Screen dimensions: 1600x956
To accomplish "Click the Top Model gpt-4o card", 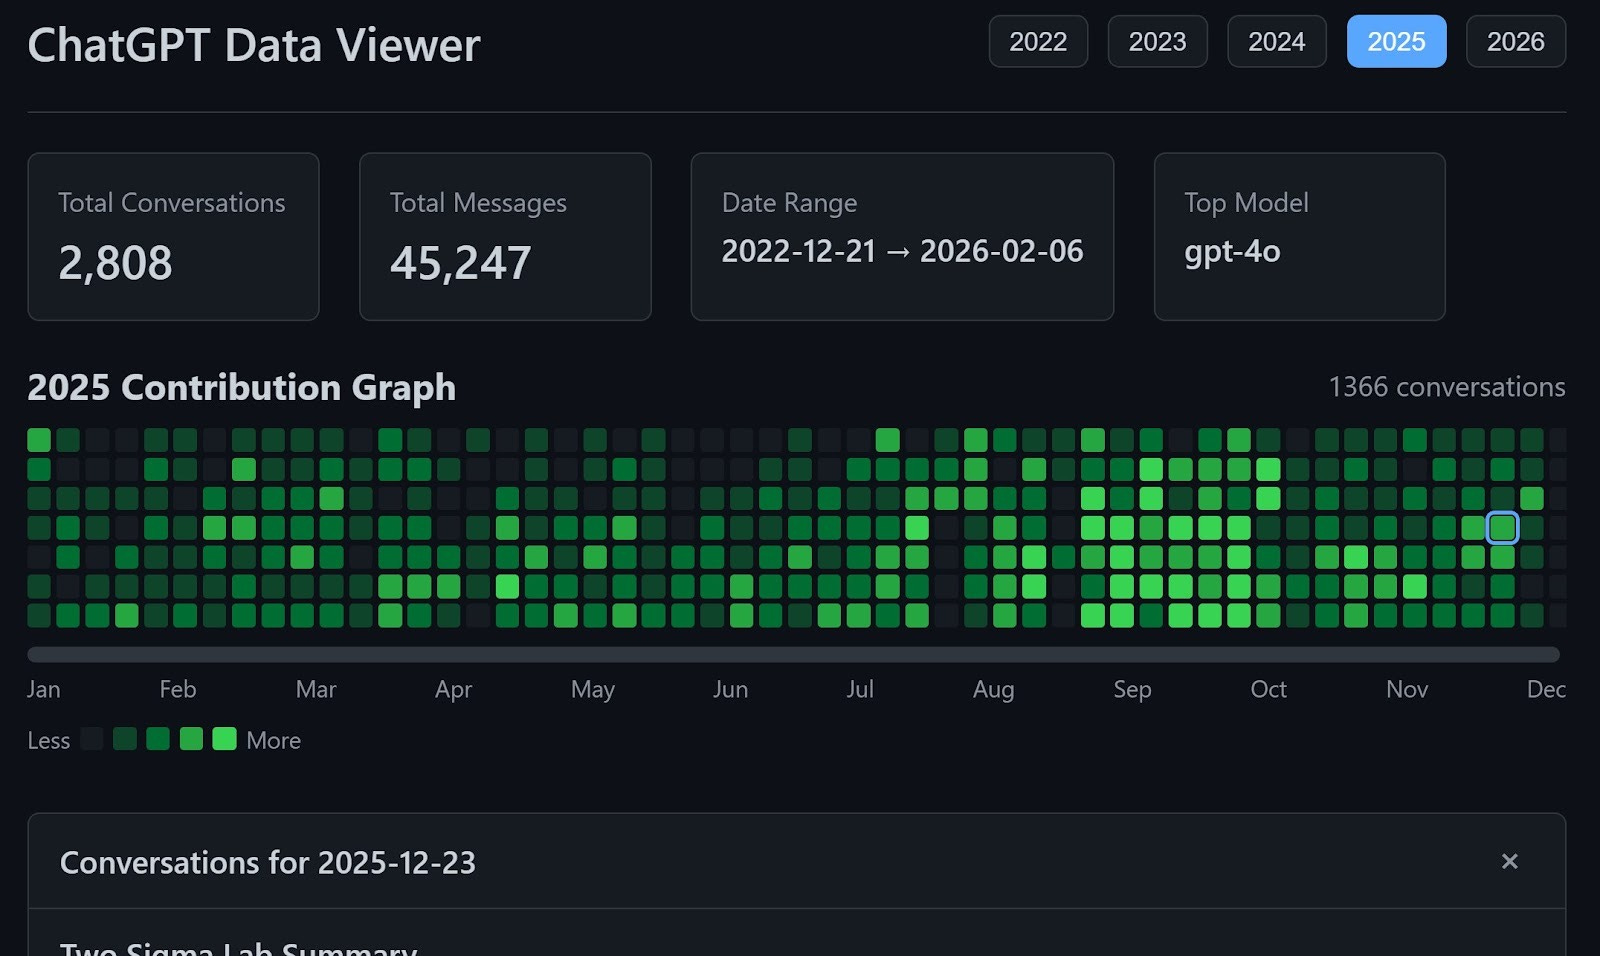I will pos(1299,236).
